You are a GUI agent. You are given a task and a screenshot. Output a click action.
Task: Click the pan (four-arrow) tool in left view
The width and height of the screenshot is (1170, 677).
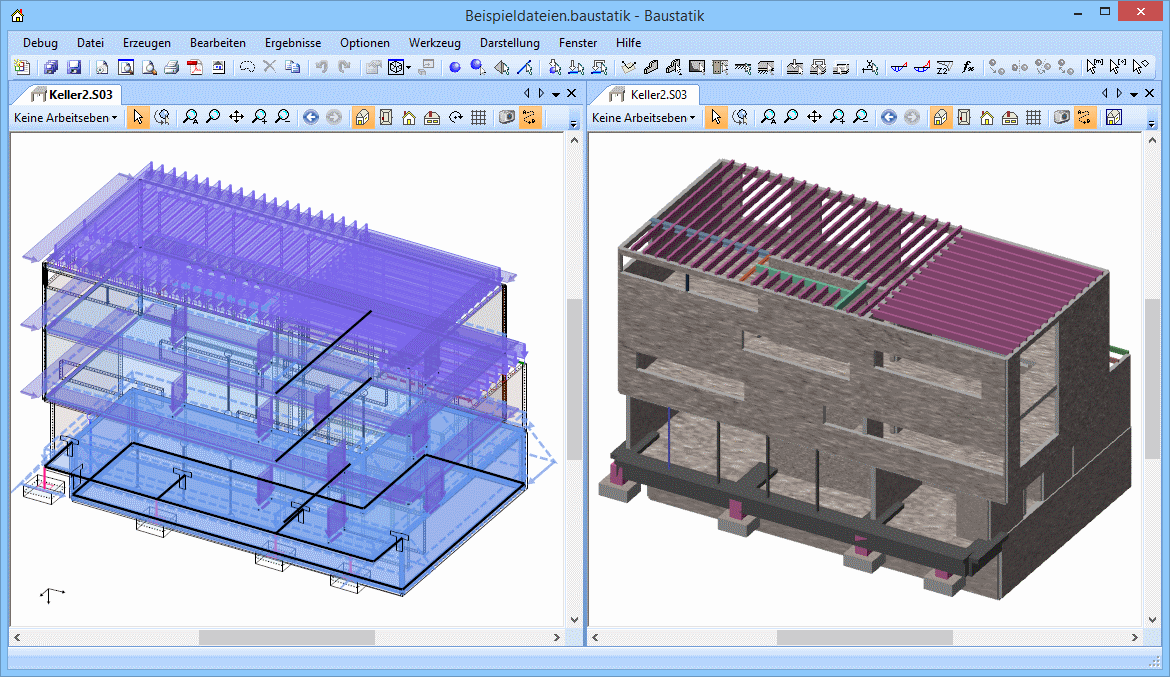236,117
